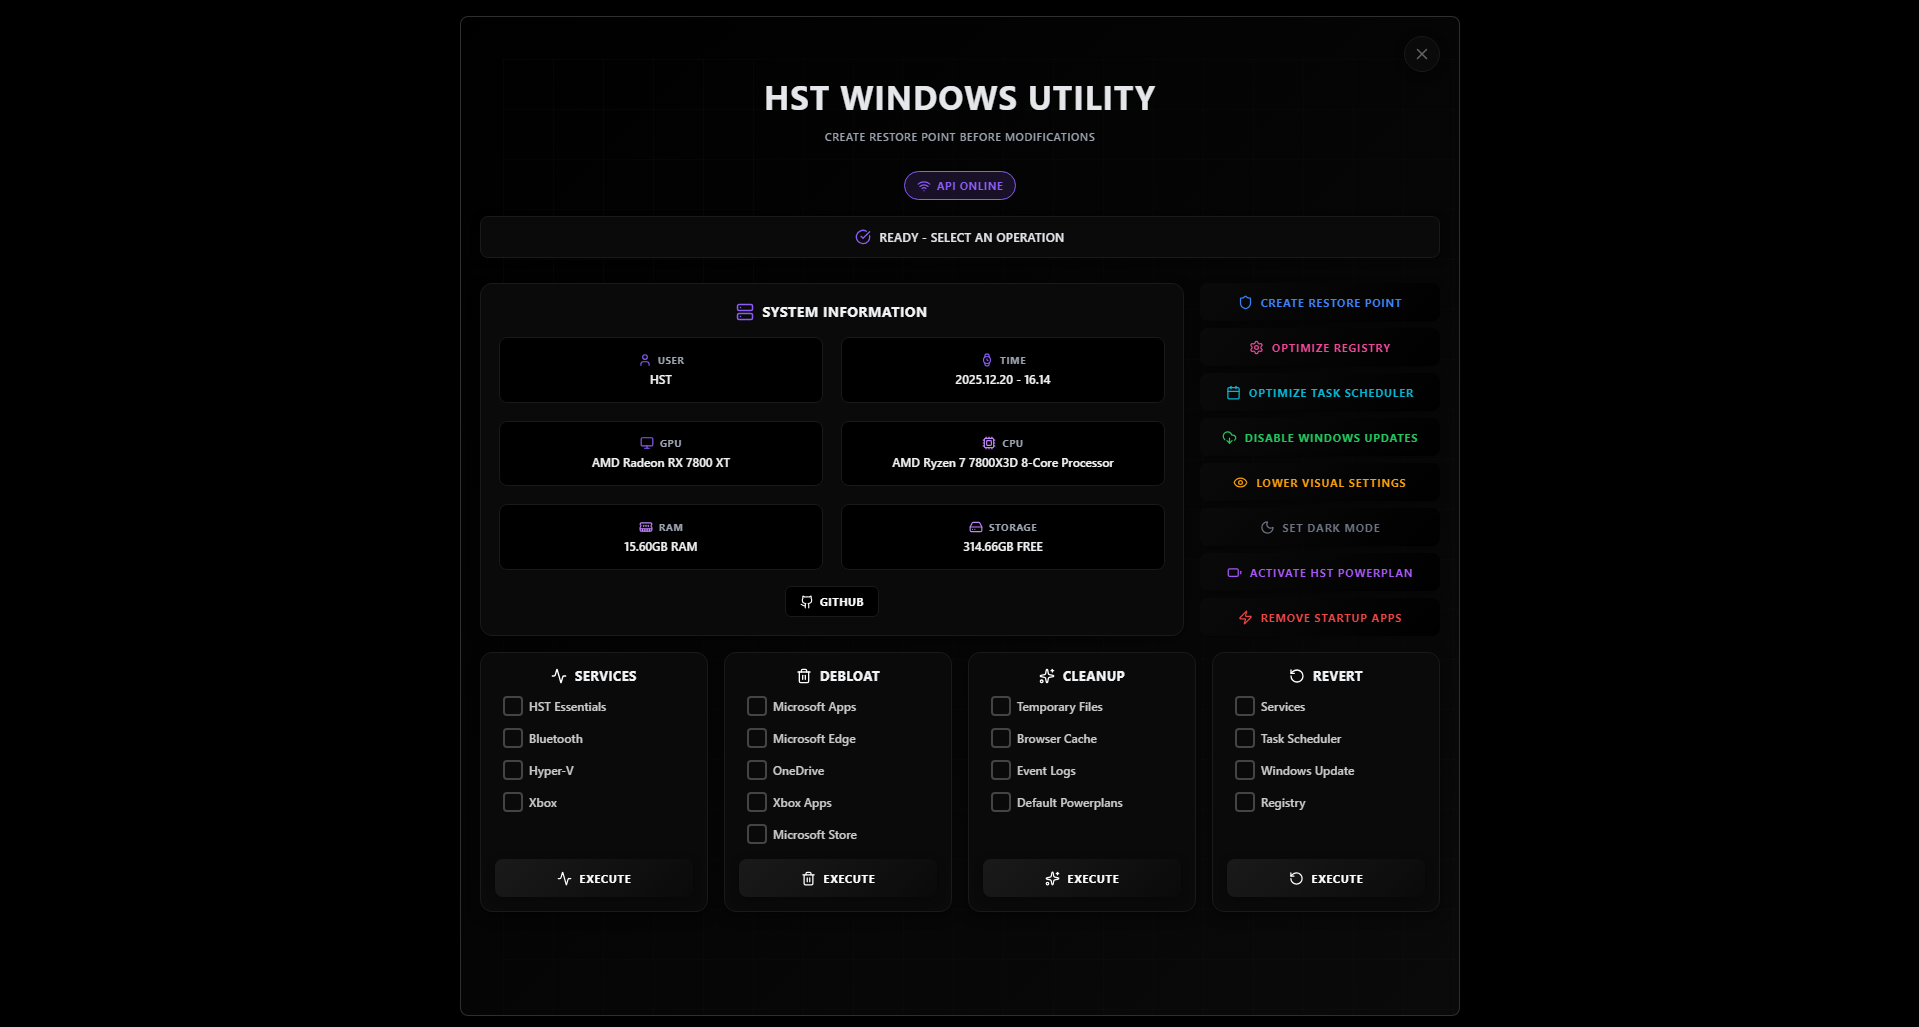
Task: Click the READY status bar
Action: pyautogui.click(x=959, y=237)
